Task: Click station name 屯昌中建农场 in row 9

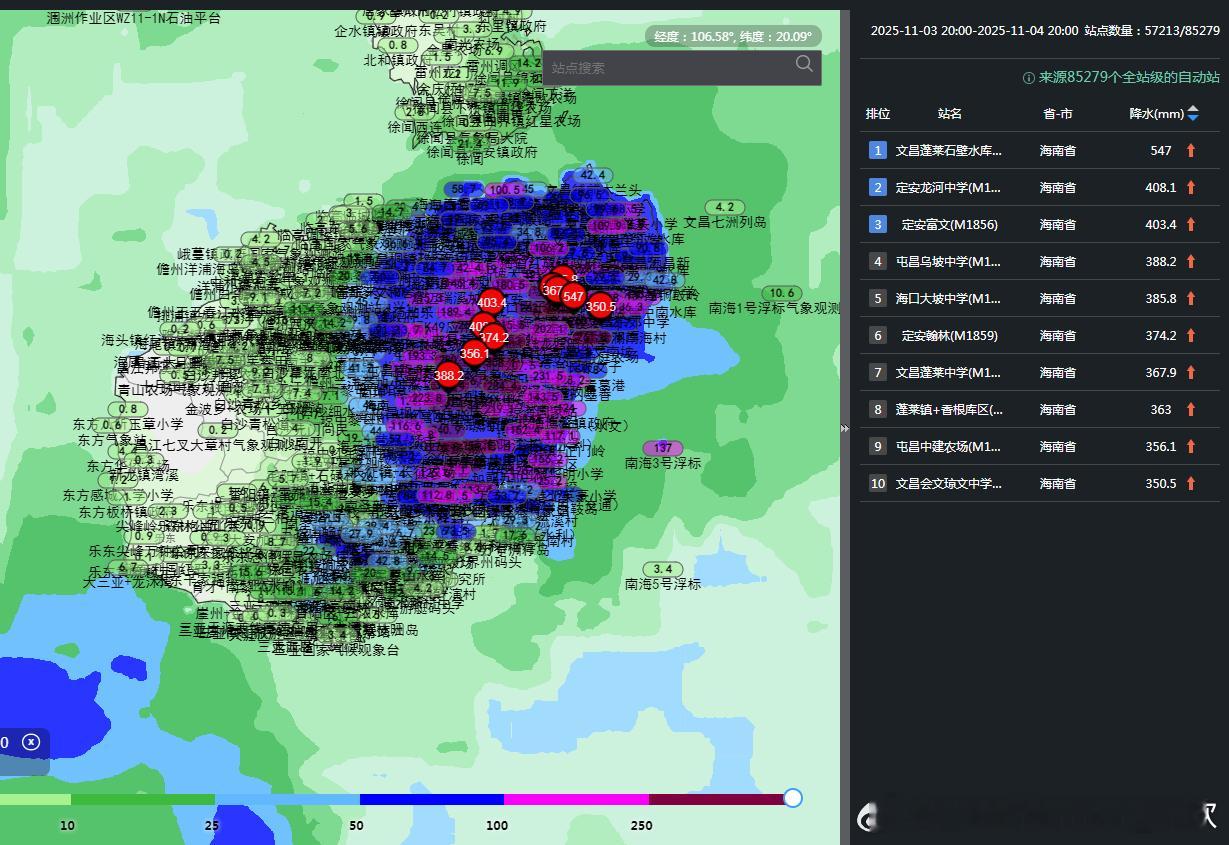Action: [x=948, y=446]
